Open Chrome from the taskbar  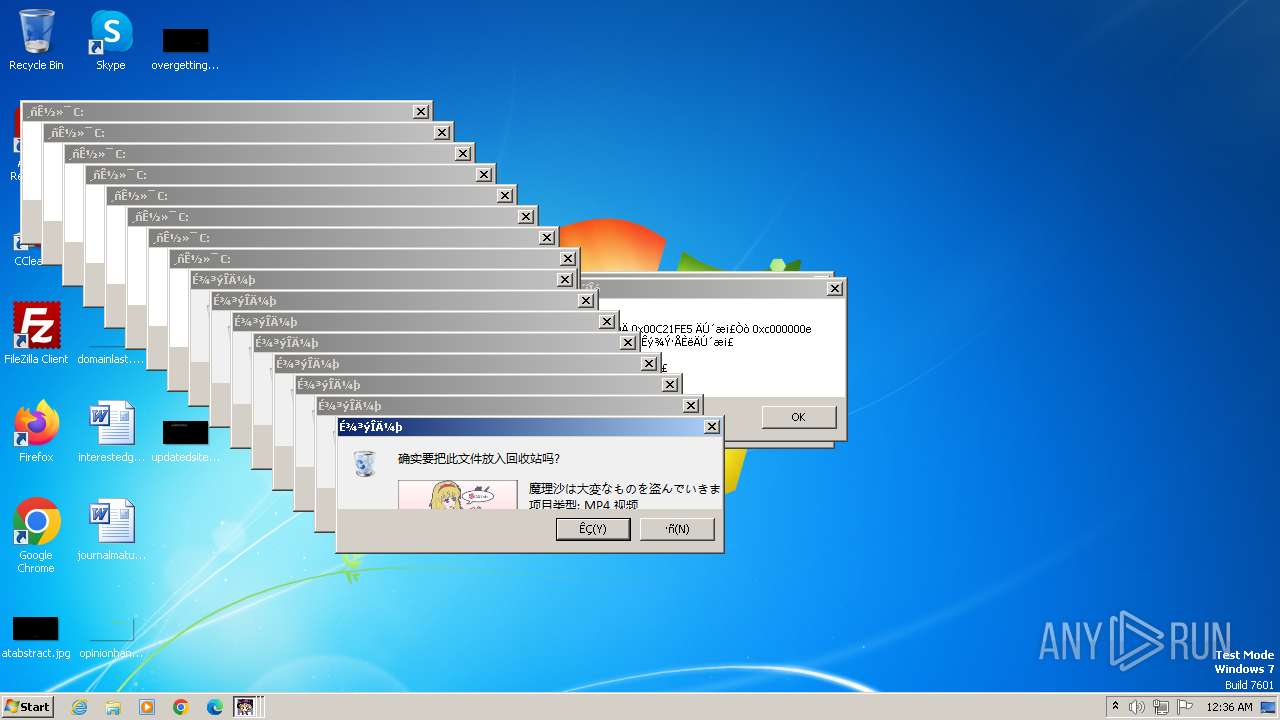(181, 707)
